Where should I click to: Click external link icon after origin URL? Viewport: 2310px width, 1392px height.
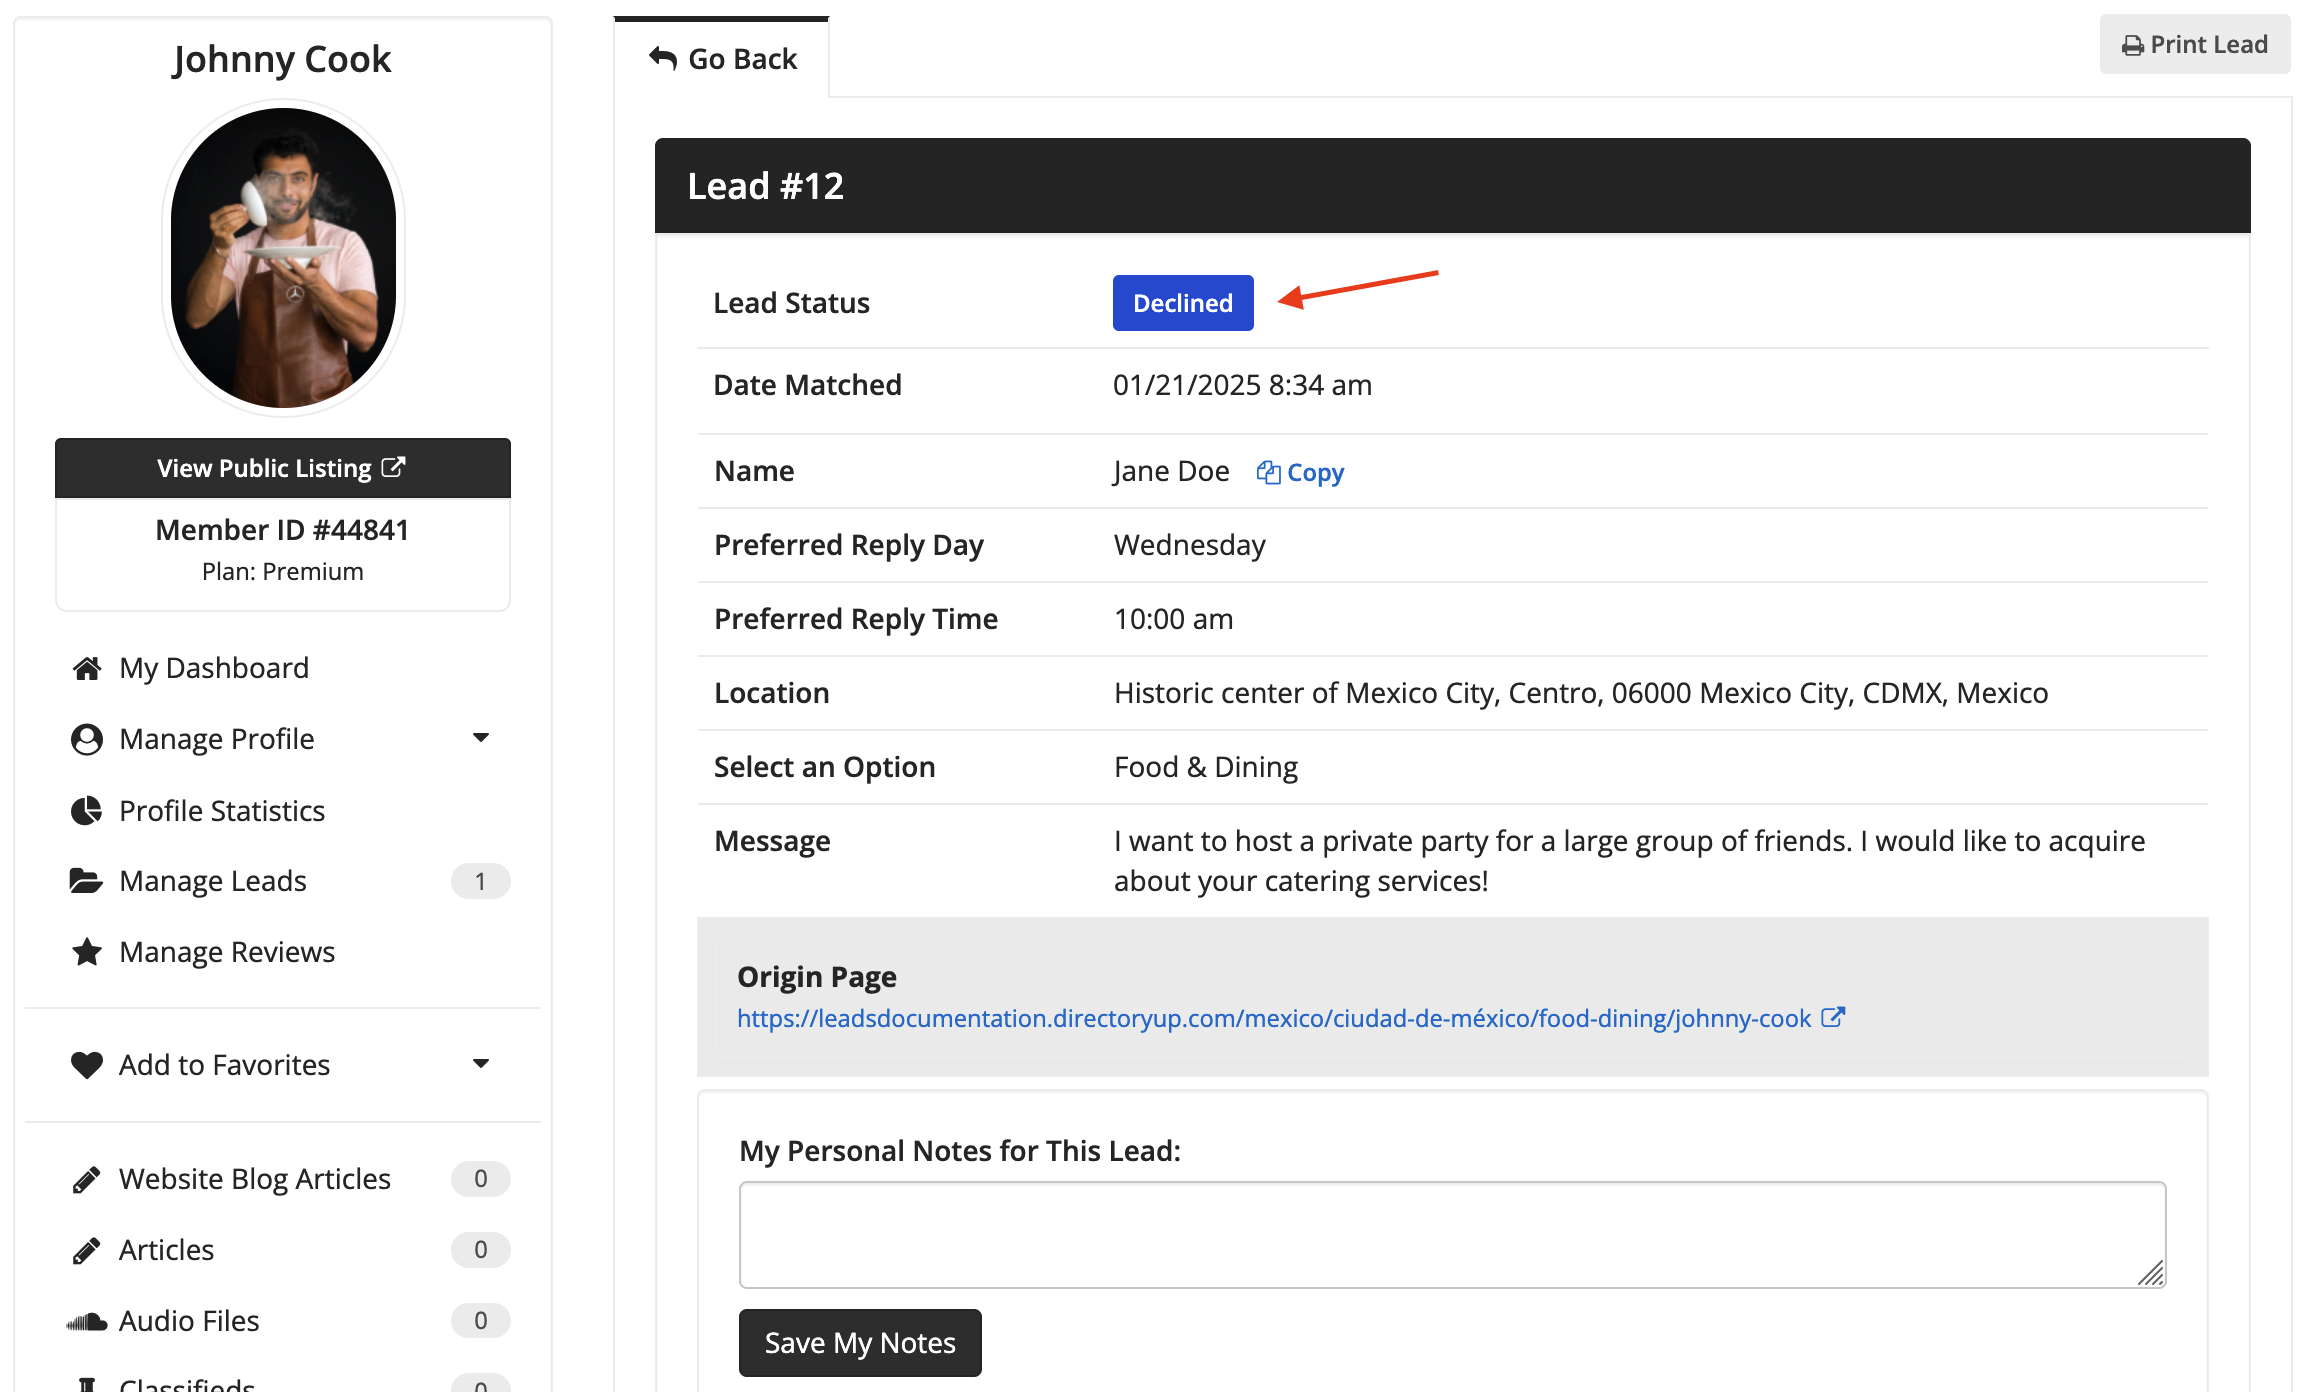tap(1832, 1018)
